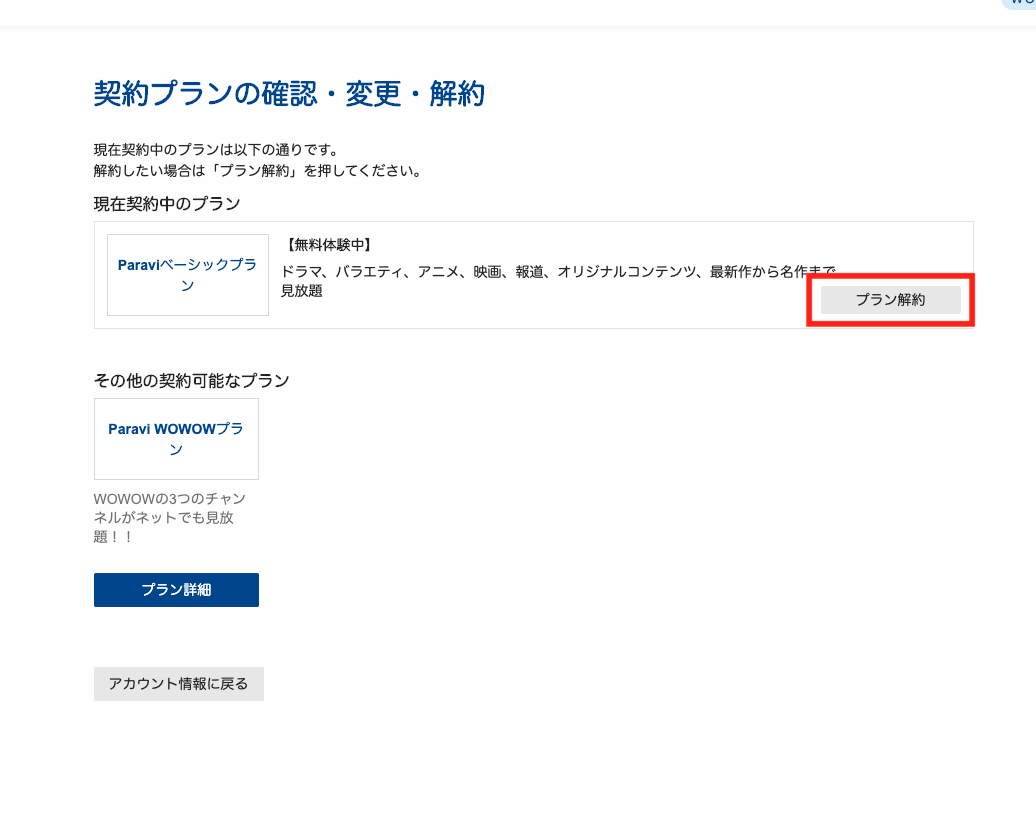This screenshot has width=1036, height=834.
Task: Go back via アカウント情報に戻る button
Action: 178,683
